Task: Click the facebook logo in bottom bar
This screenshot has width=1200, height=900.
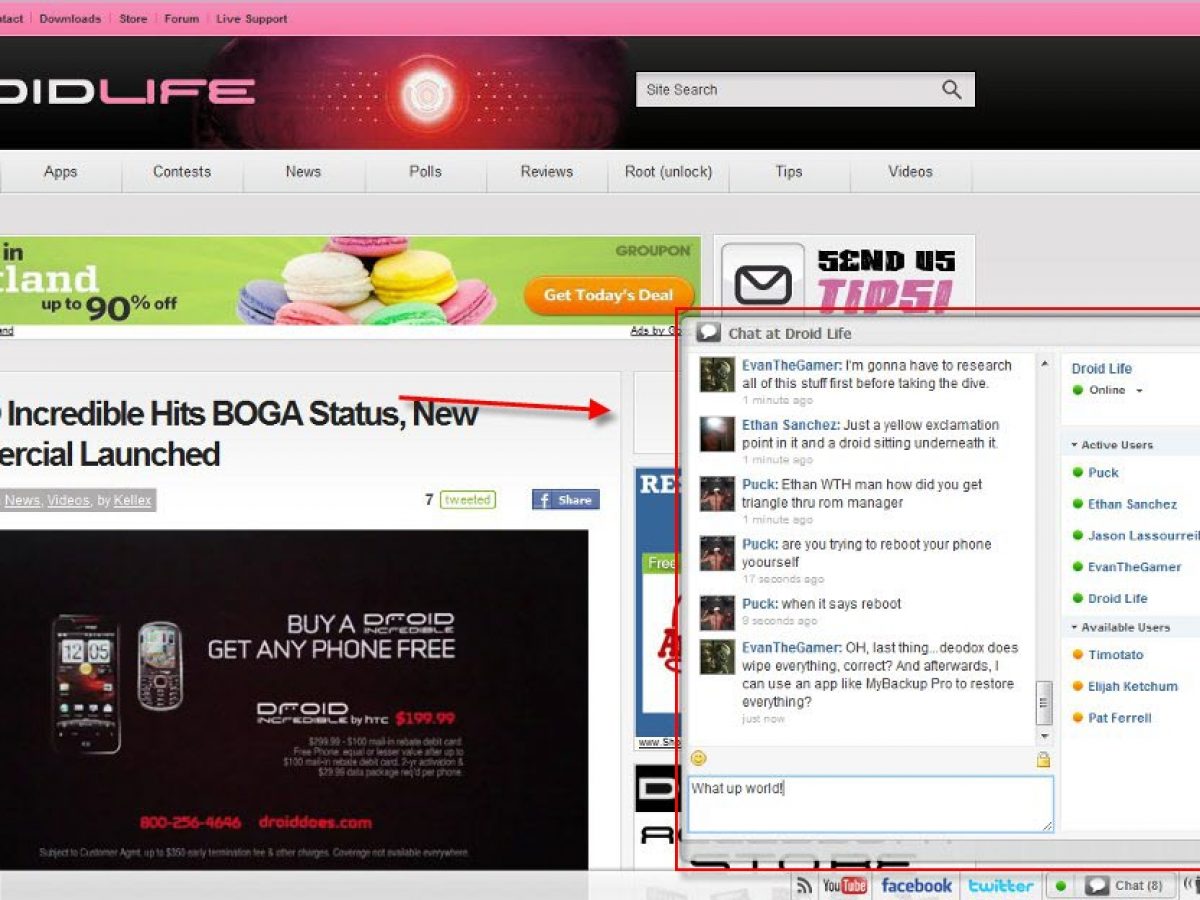Action: coord(916,885)
